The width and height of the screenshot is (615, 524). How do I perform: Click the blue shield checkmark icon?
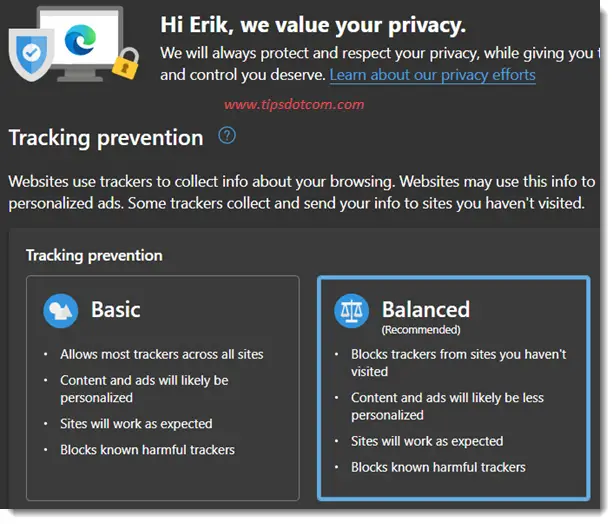pos(31,54)
